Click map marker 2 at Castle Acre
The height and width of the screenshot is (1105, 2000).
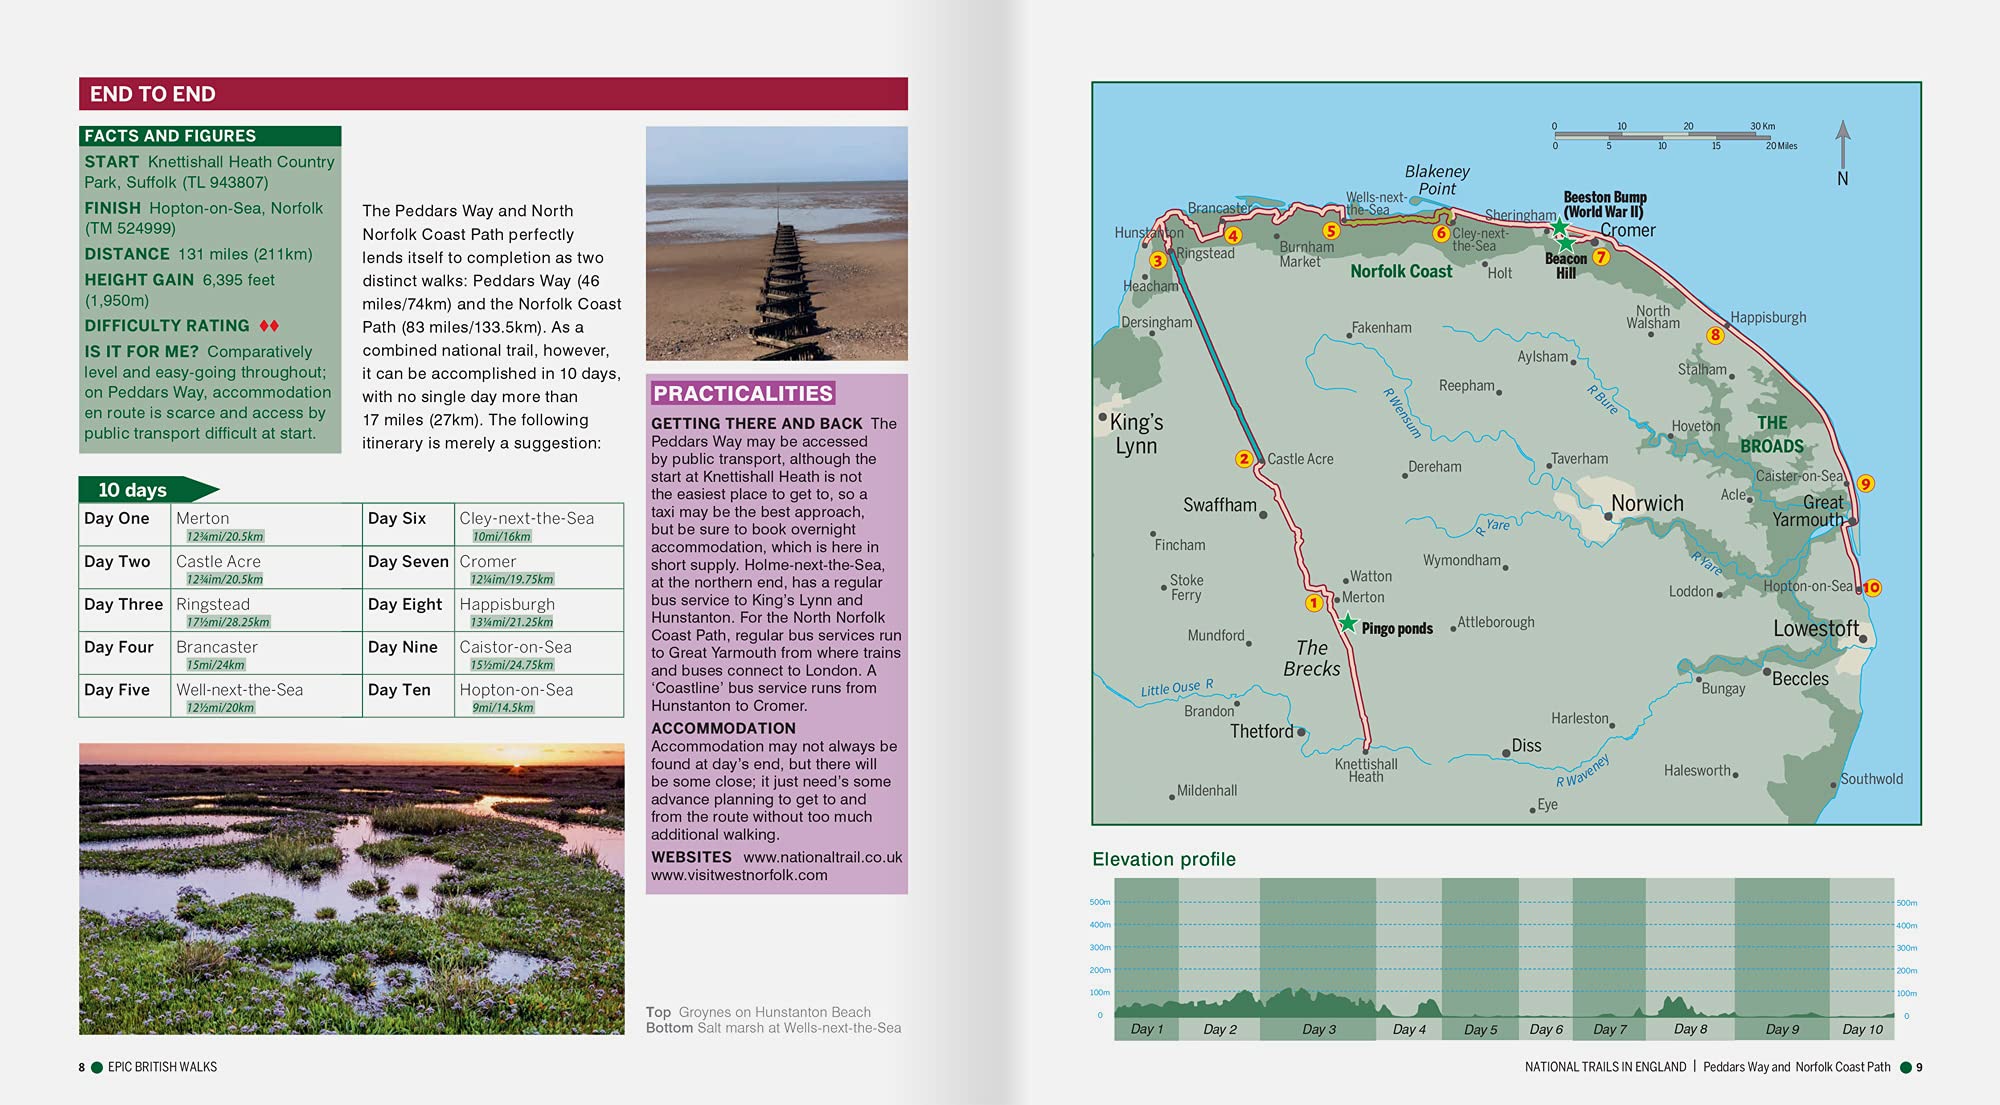pos(1243,459)
